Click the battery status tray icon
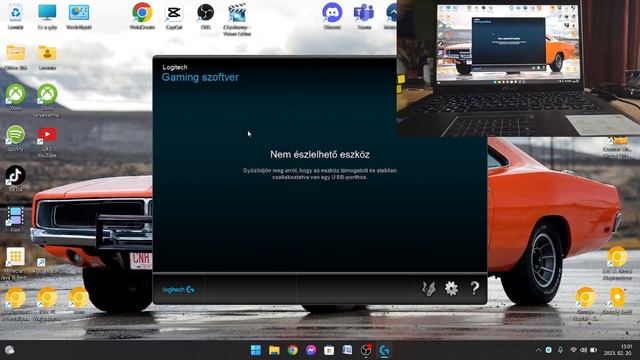This screenshot has height=360, width=640. pos(593,350)
